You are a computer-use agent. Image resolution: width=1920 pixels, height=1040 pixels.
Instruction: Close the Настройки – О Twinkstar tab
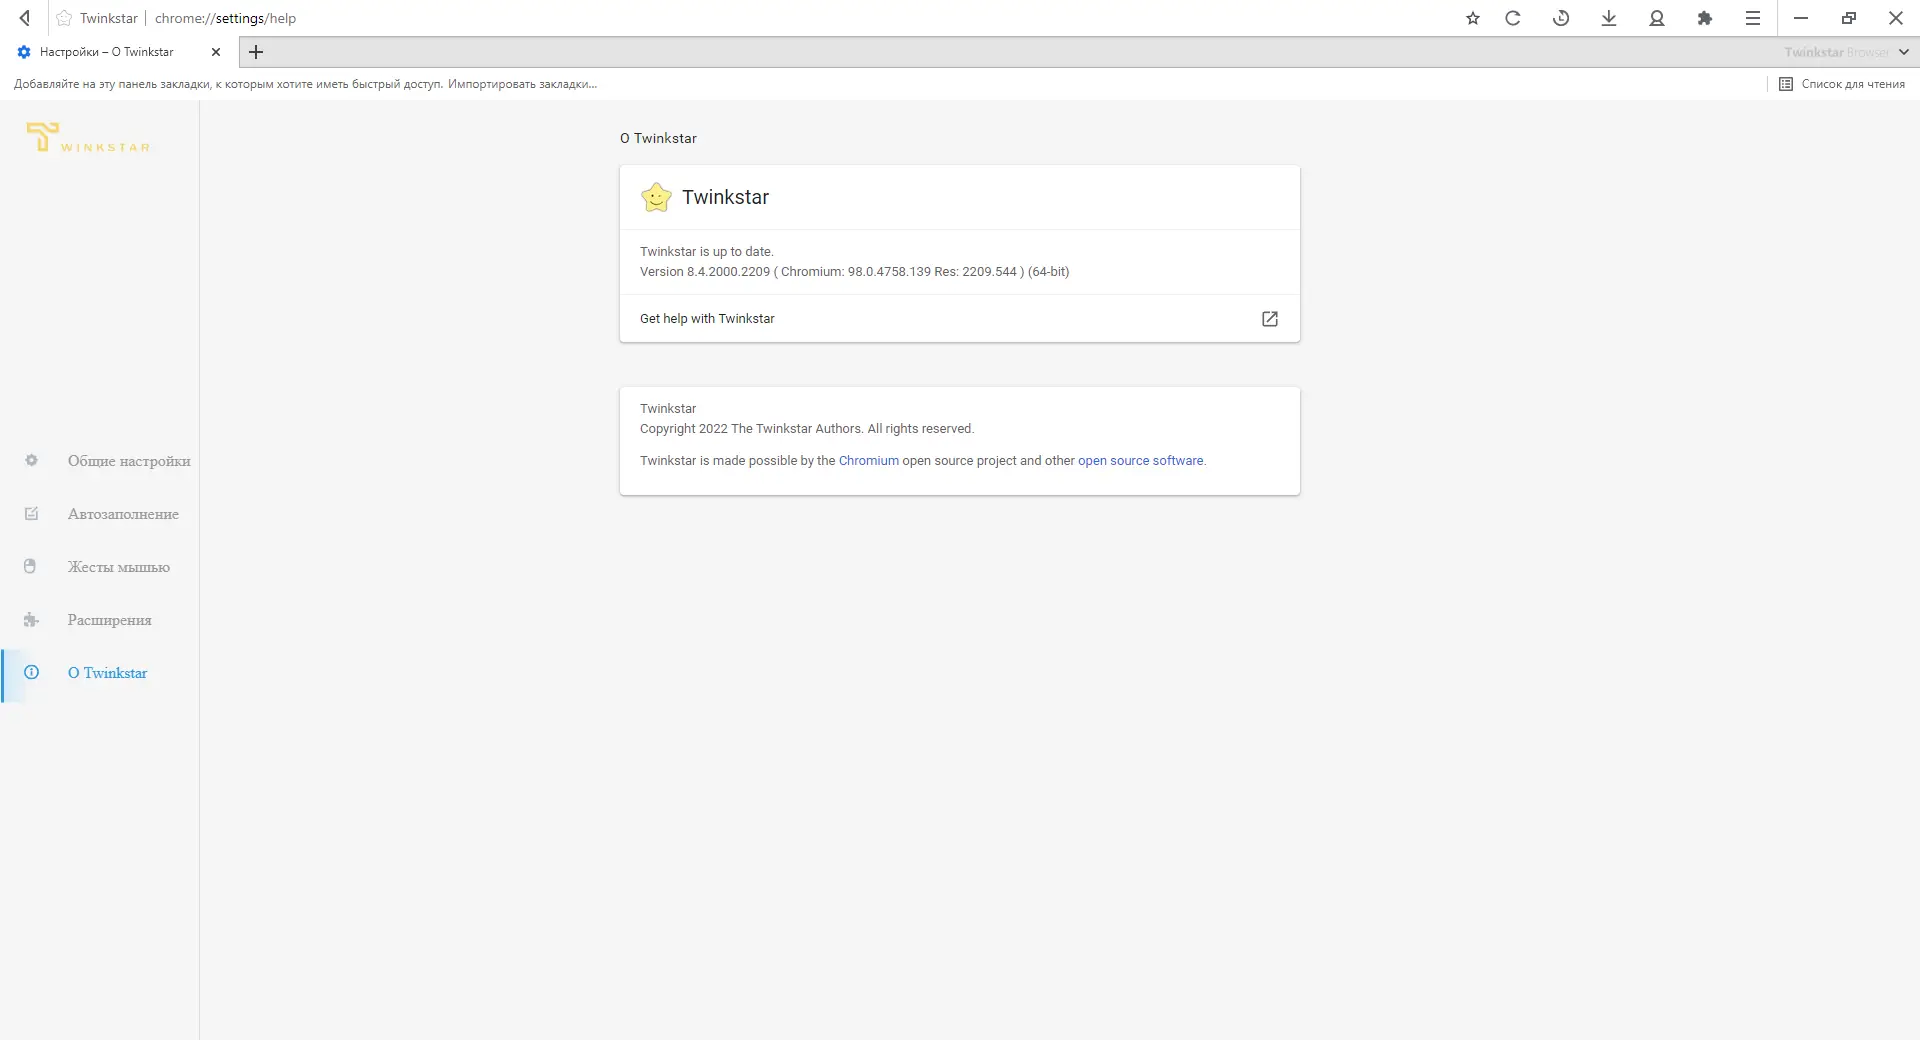(216, 52)
